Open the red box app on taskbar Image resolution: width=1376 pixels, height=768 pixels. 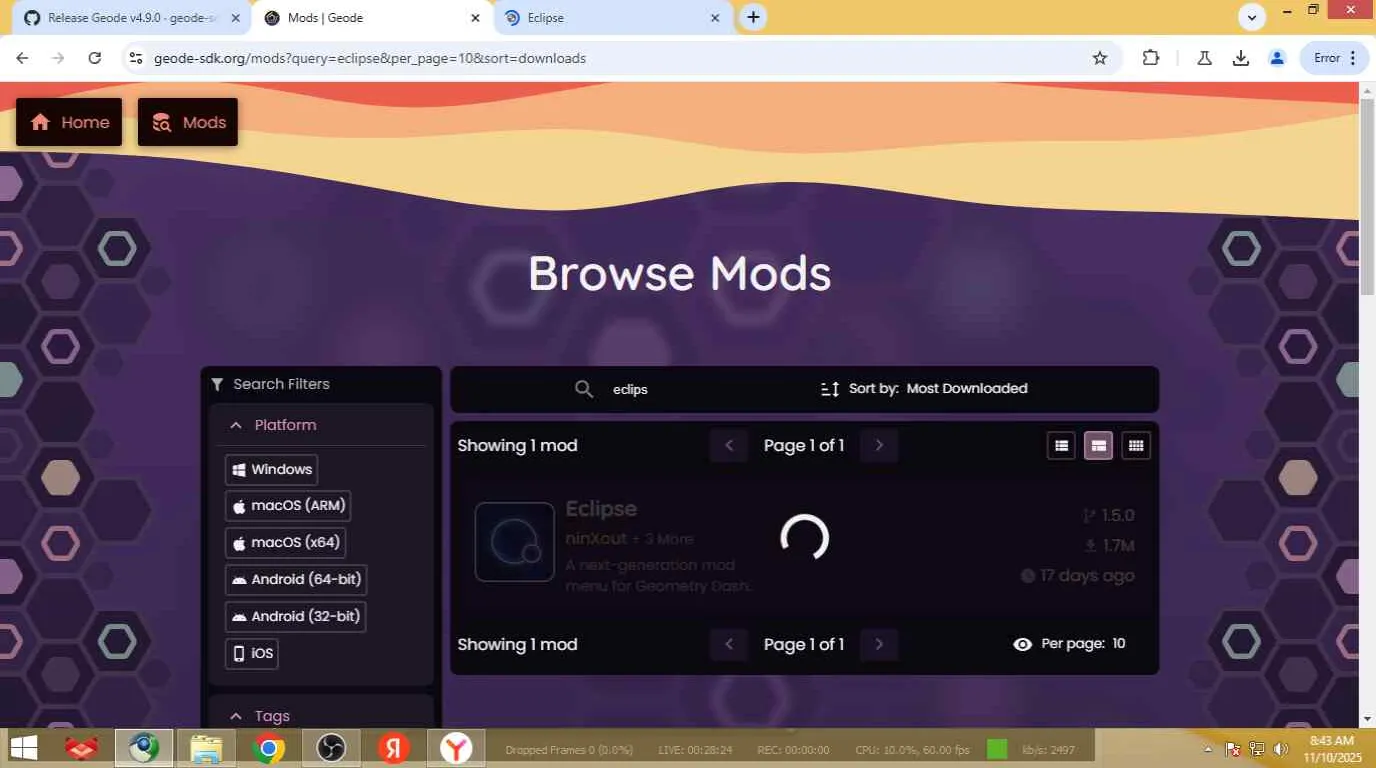[82, 748]
